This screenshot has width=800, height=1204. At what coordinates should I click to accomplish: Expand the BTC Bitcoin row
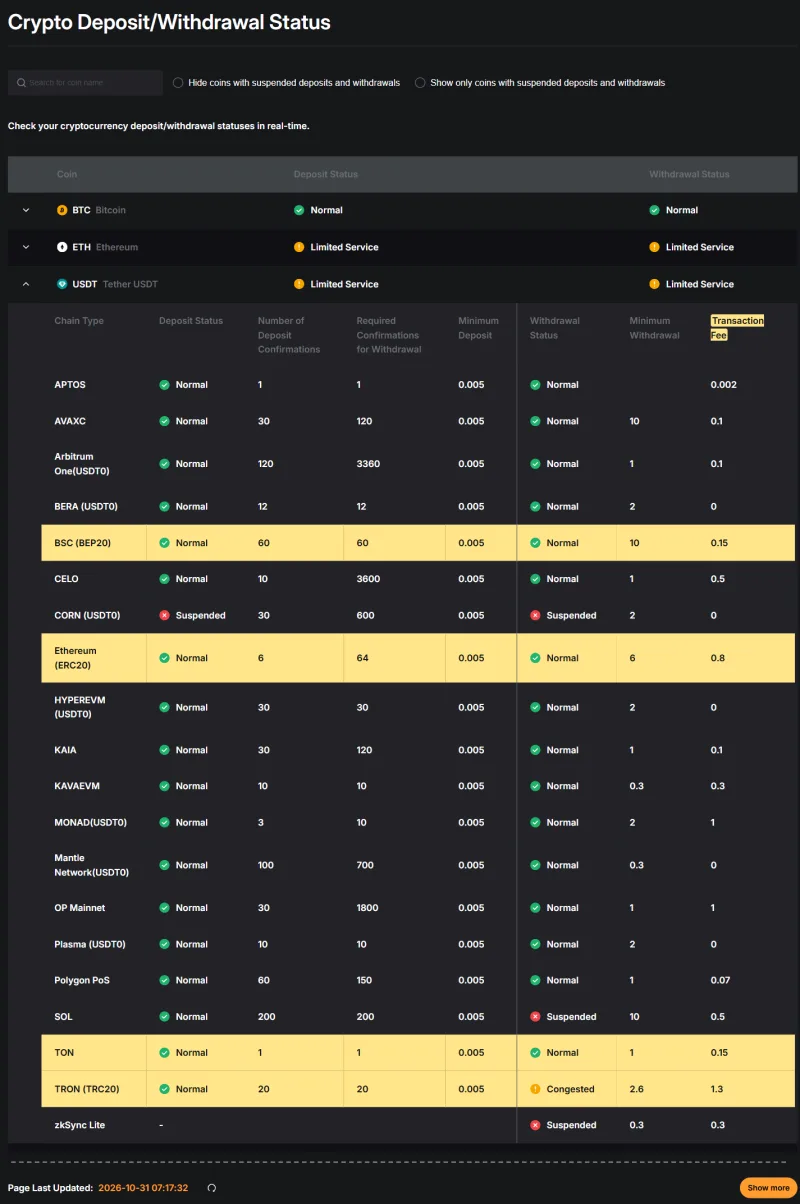tap(26, 210)
